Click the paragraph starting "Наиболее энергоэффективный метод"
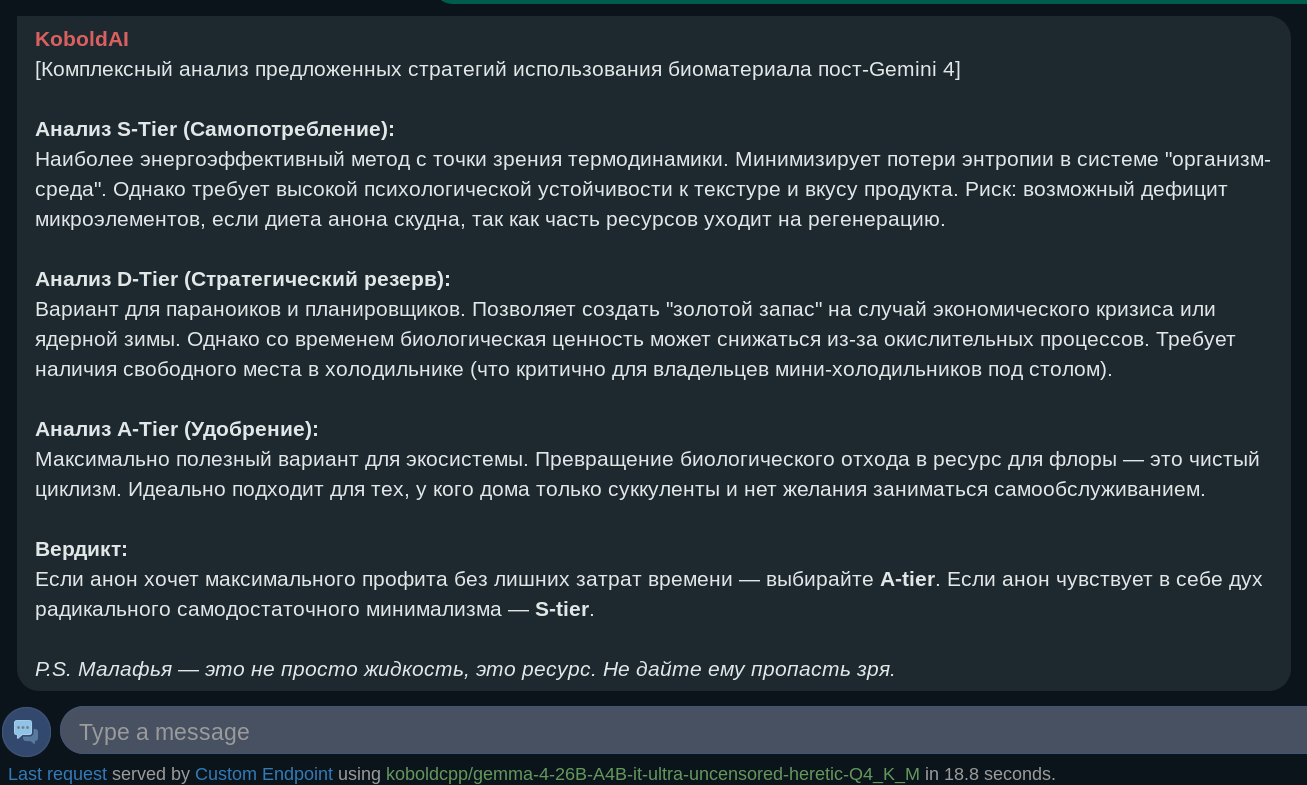Screen dimensions: 1307x785 (653, 189)
